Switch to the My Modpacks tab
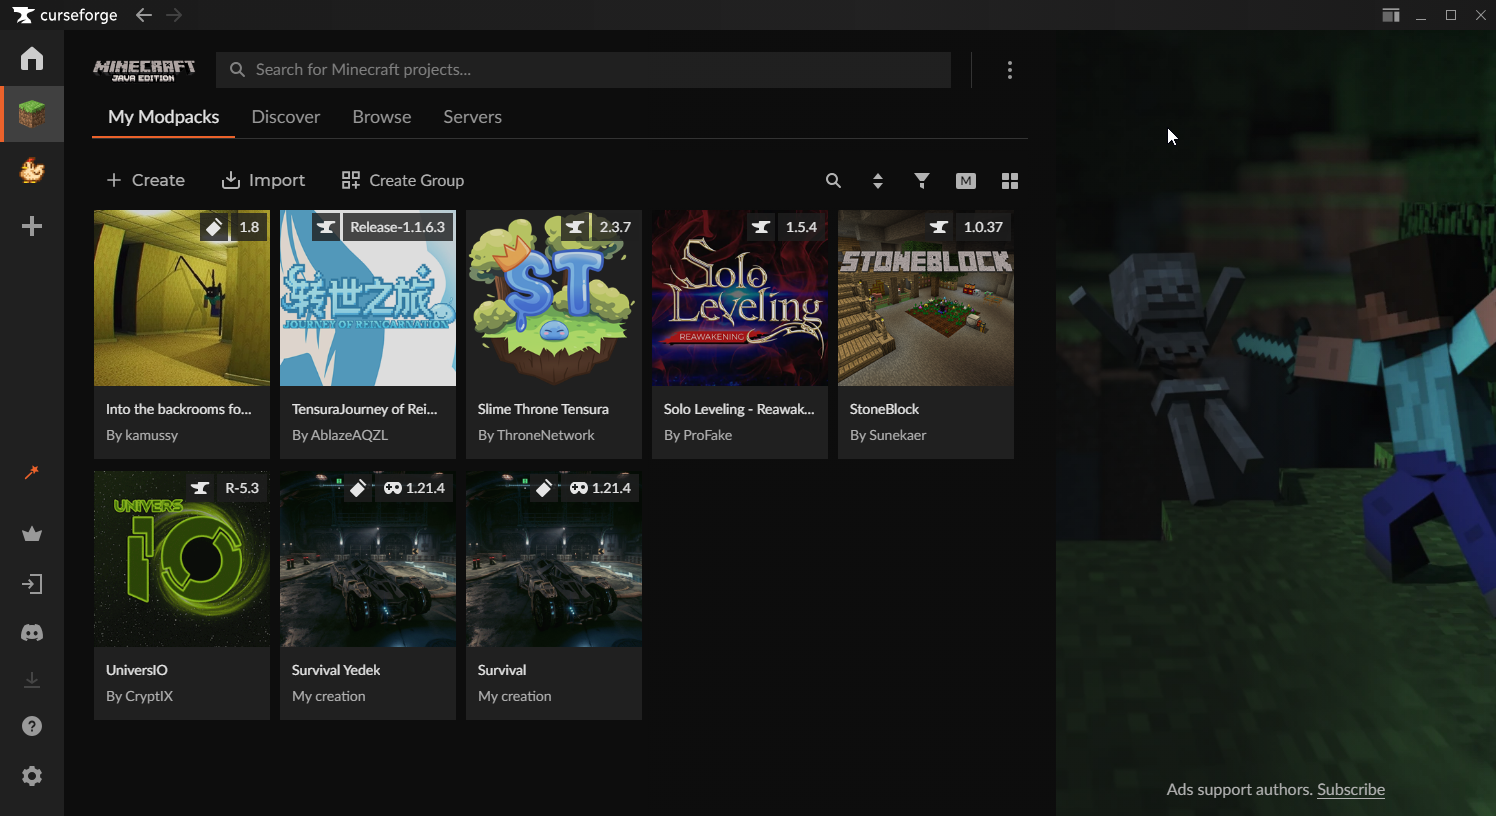The image size is (1496, 816). click(164, 117)
